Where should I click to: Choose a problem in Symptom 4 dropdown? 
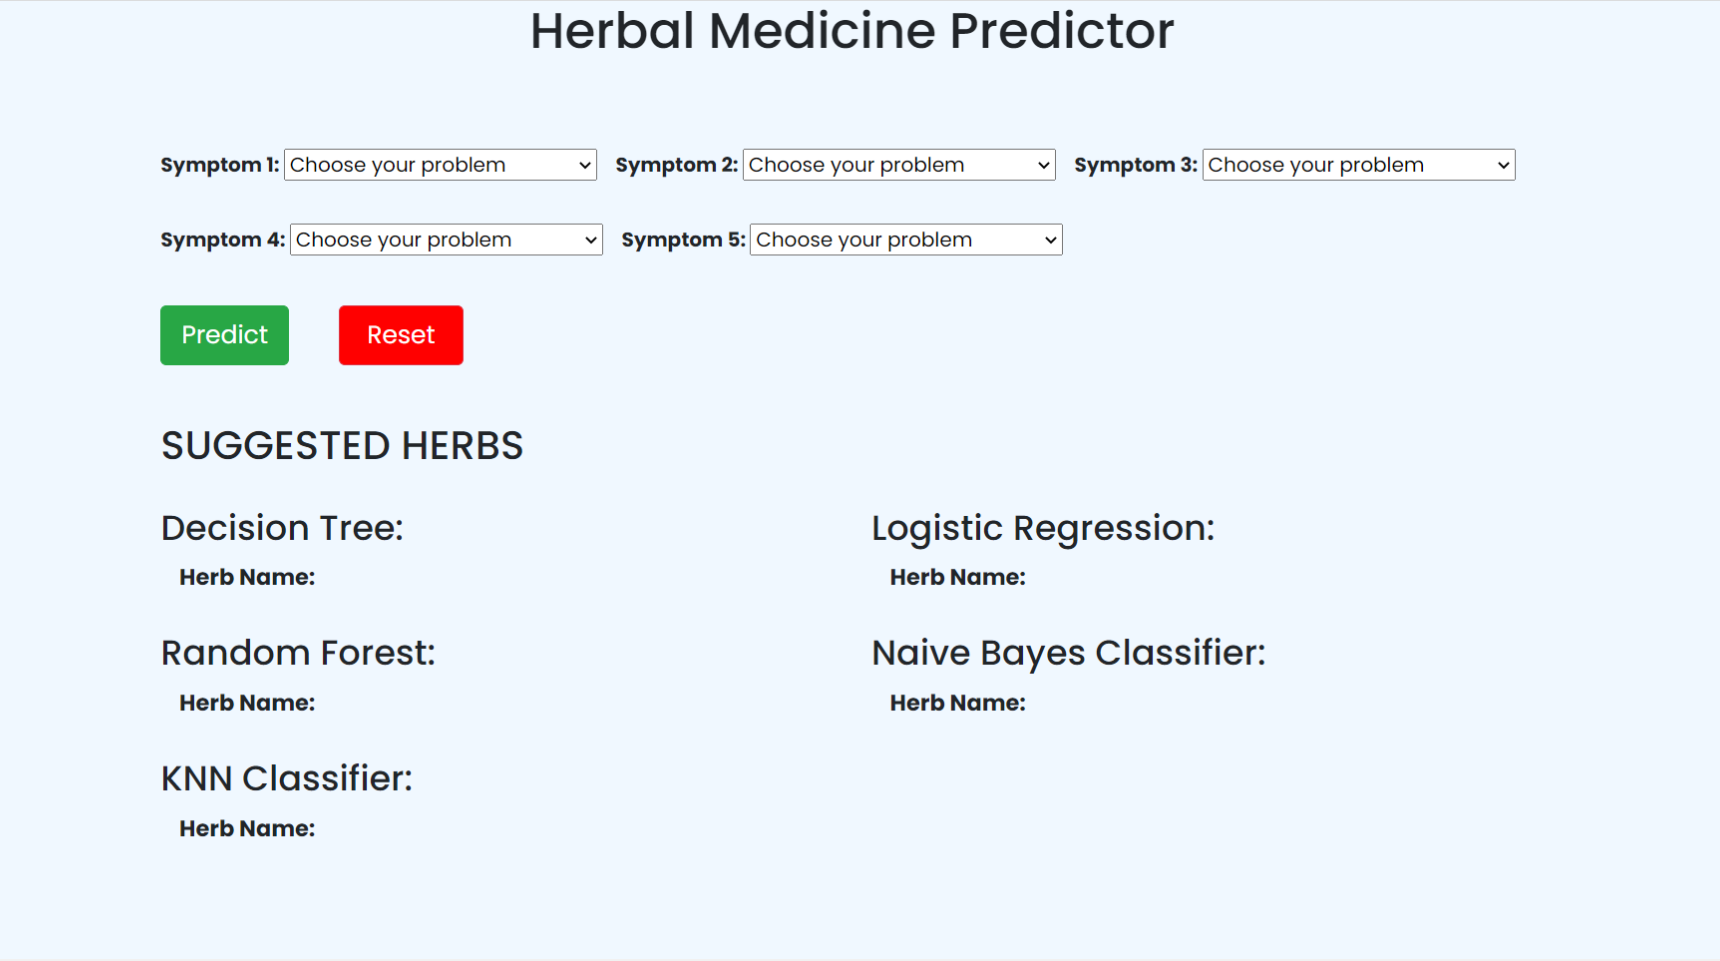[x=446, y=240]
